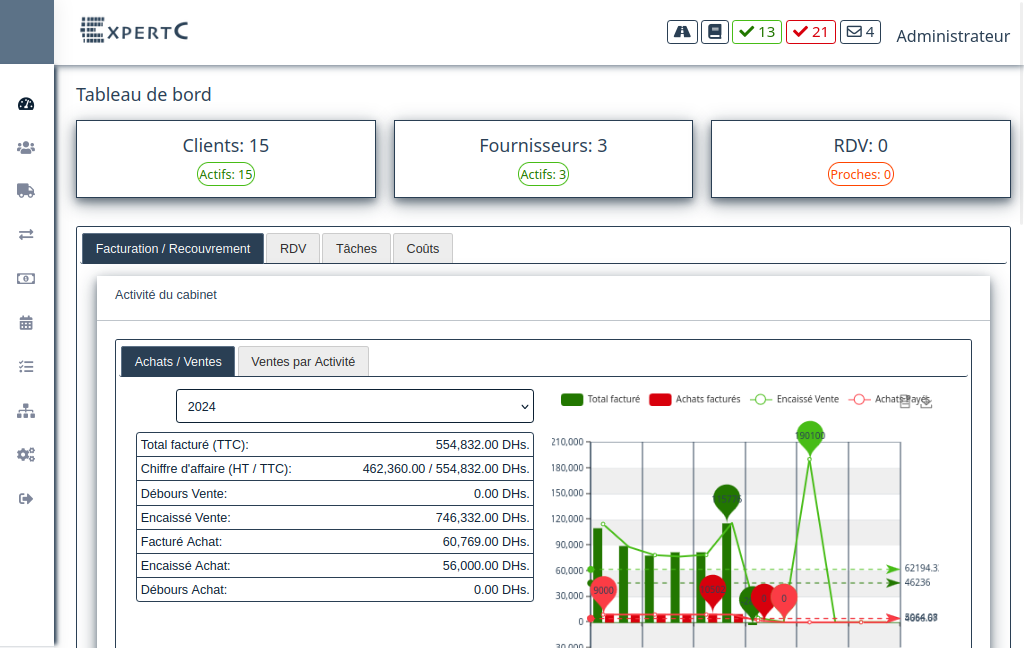
Task: Open the Administrateur user menu
Action: [952, 36]
